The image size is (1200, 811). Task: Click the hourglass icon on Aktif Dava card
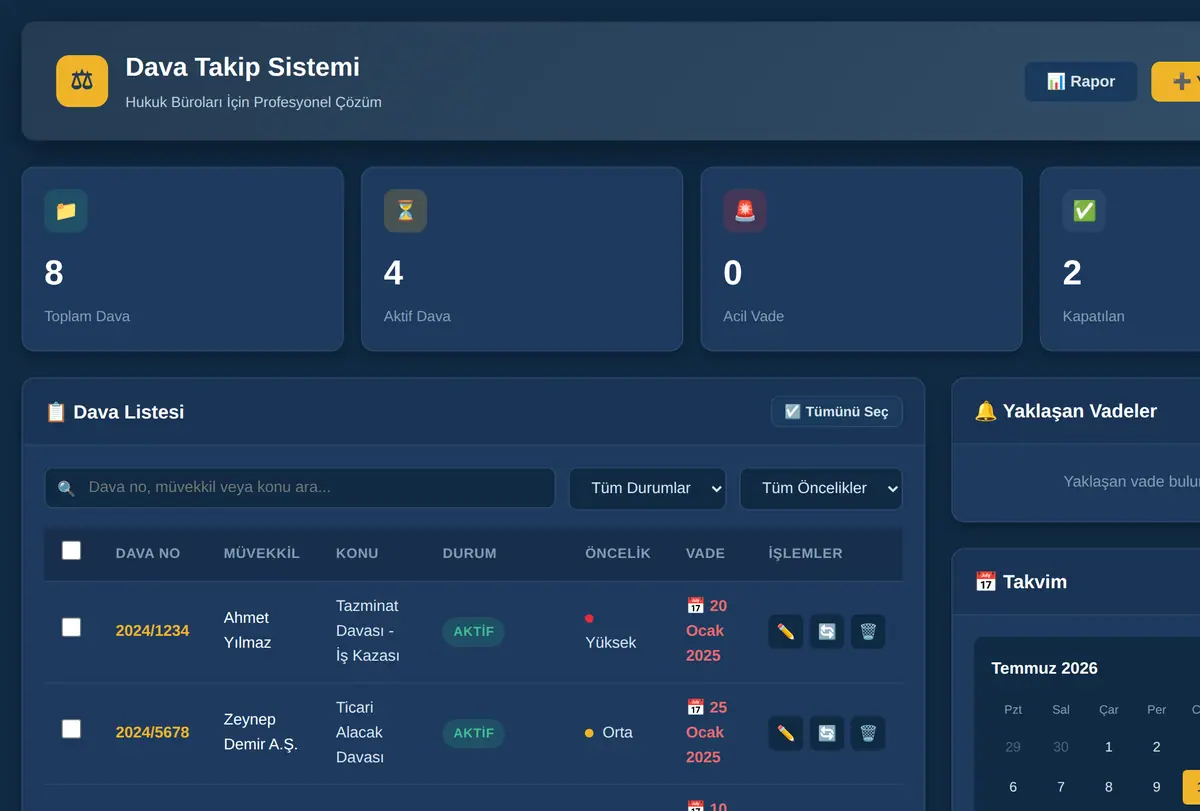pyautogui.click(x=405, y=211)
